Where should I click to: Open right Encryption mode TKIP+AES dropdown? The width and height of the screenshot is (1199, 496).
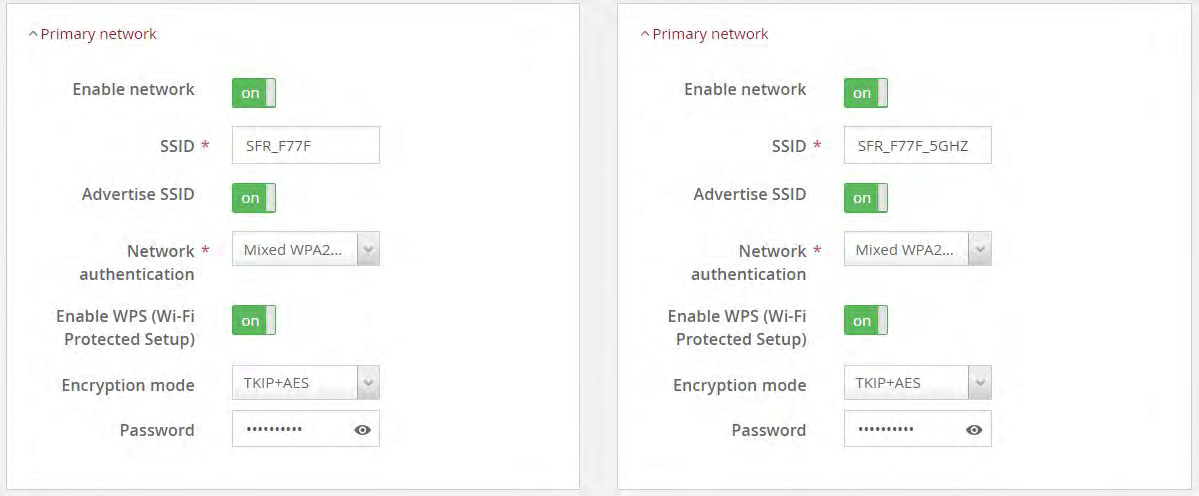pos(918,382)
